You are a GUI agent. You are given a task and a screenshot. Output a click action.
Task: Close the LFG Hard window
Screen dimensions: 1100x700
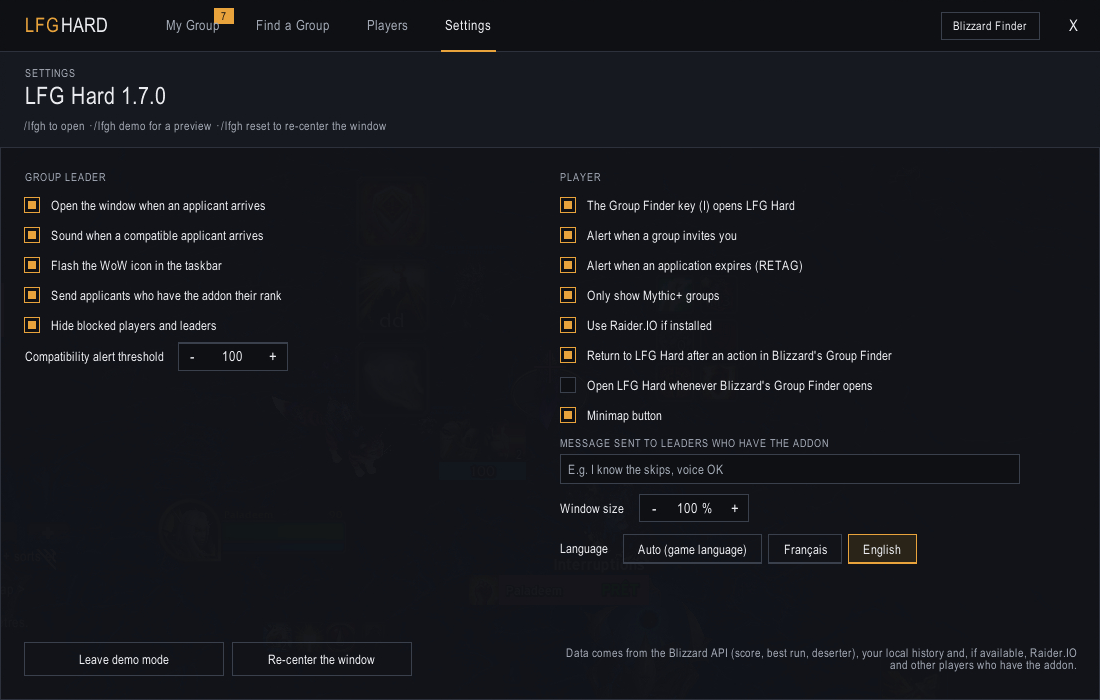[1073, 26]
